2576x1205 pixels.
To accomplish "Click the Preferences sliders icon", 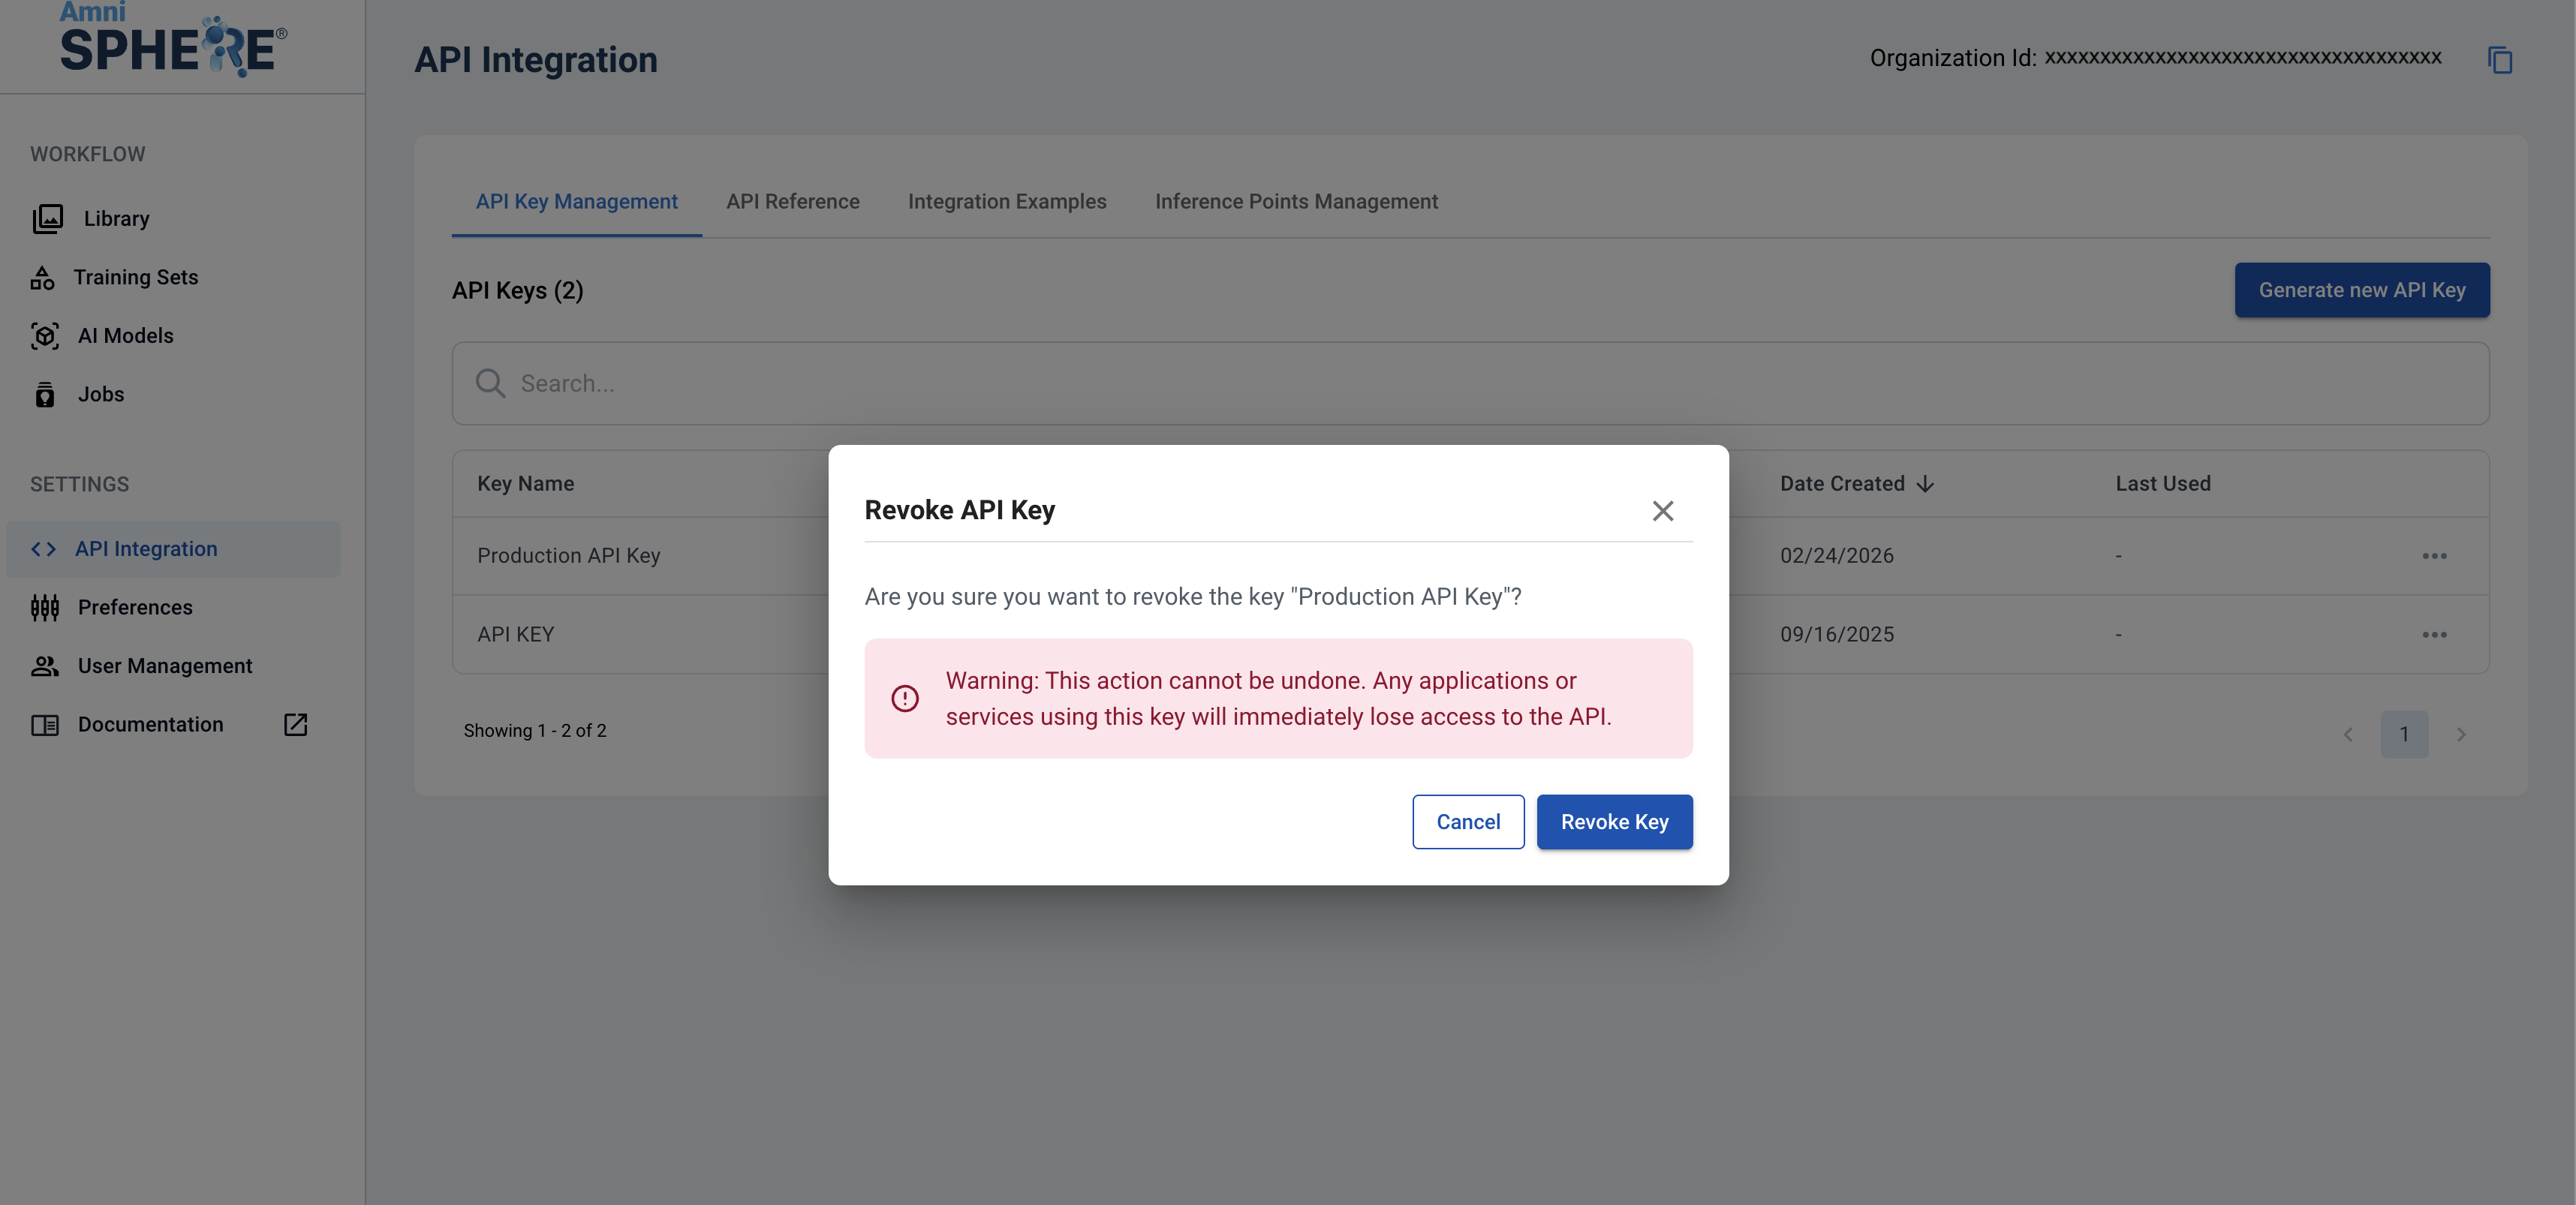I will tap(44, 607).
